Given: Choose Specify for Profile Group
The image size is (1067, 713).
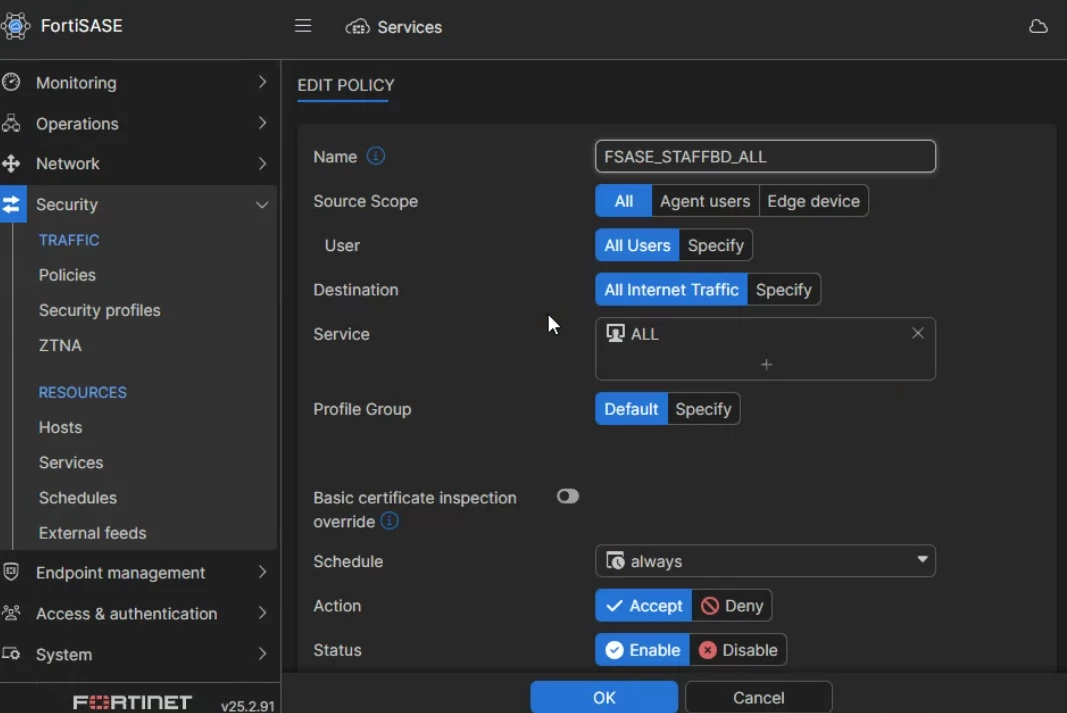Looking at the screenshot, I should pyautogui.click(x=703, y=409).
